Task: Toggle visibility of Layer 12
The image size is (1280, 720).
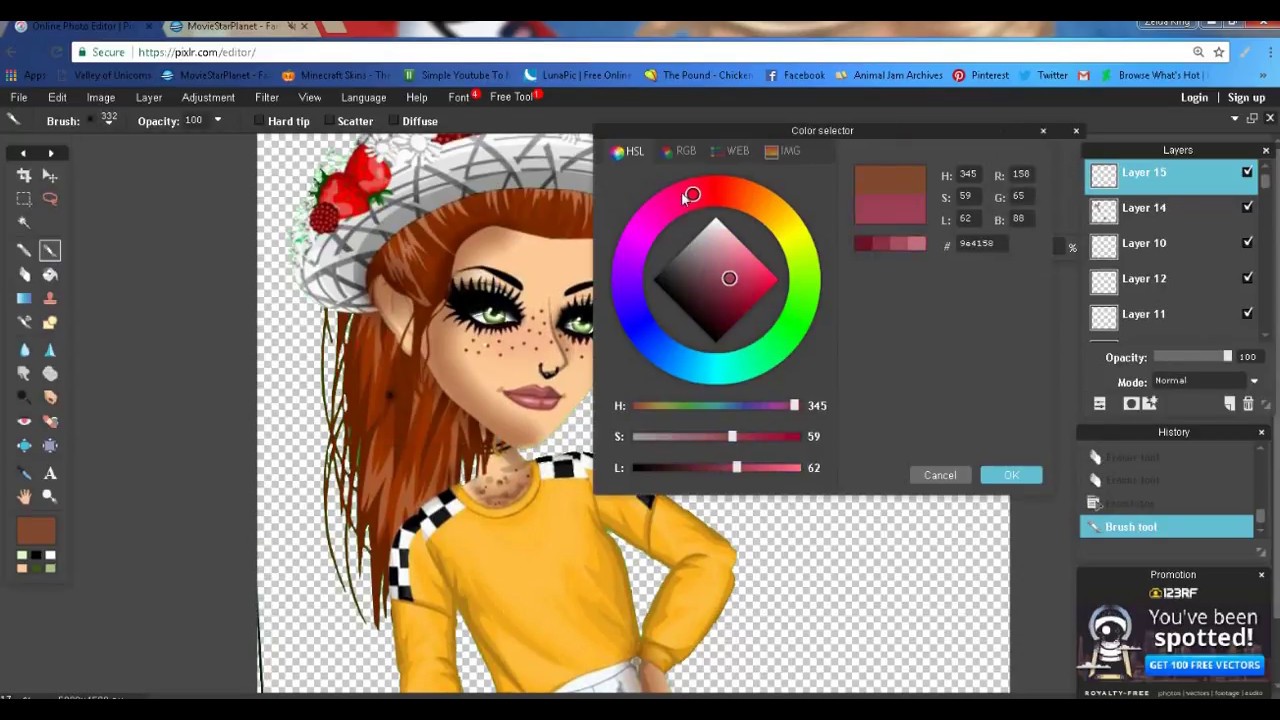Action: point(1247,278)
